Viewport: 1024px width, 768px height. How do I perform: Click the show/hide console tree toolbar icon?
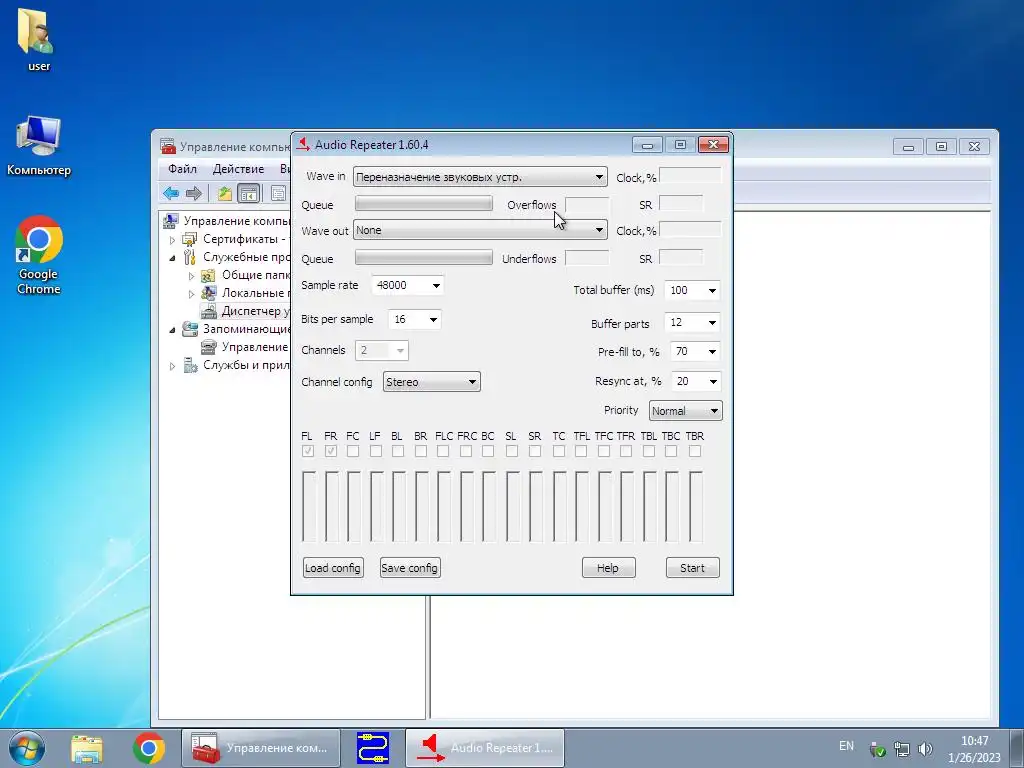(x=248, y=193)
